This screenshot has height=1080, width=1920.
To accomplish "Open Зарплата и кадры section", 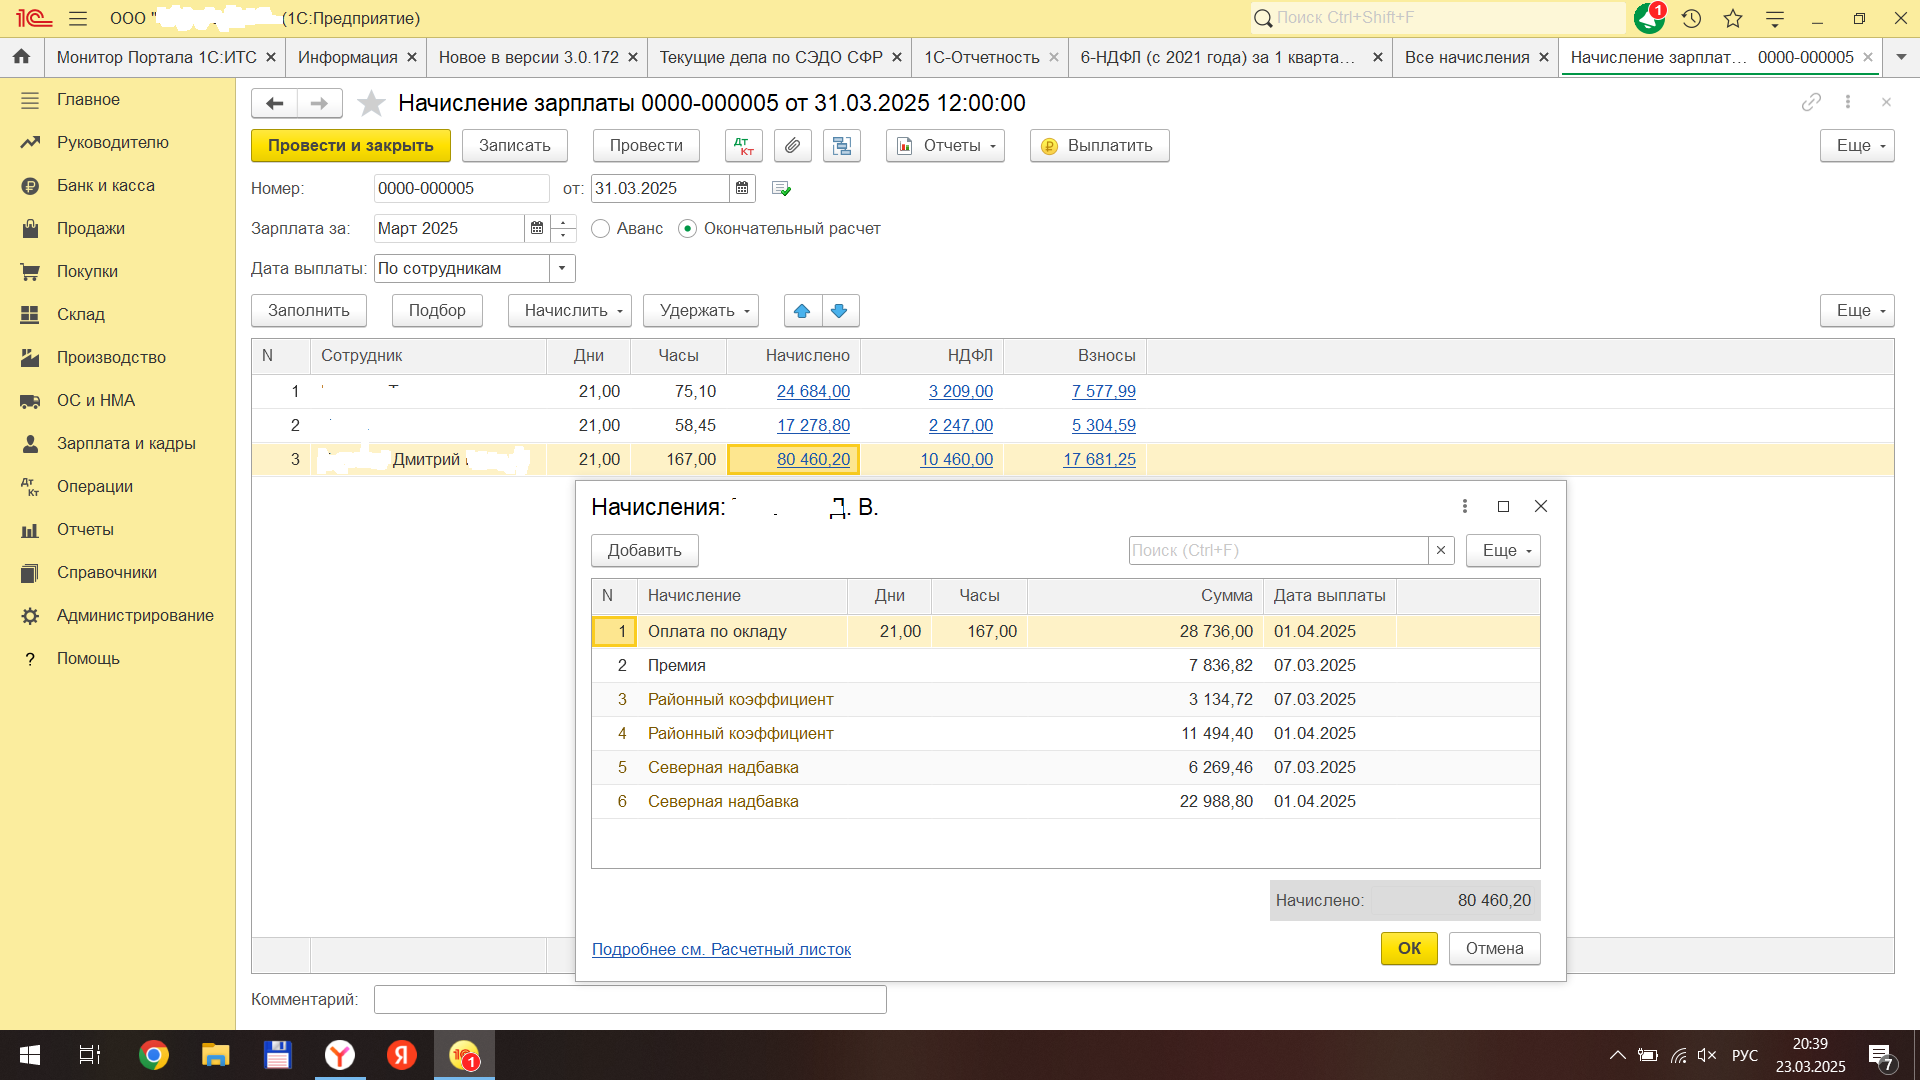I will pyautogui.click(x=126, y=443).
